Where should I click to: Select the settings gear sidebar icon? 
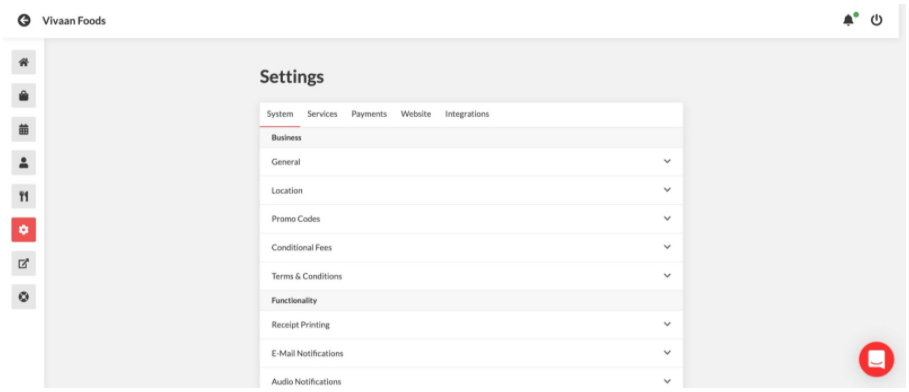24,230
